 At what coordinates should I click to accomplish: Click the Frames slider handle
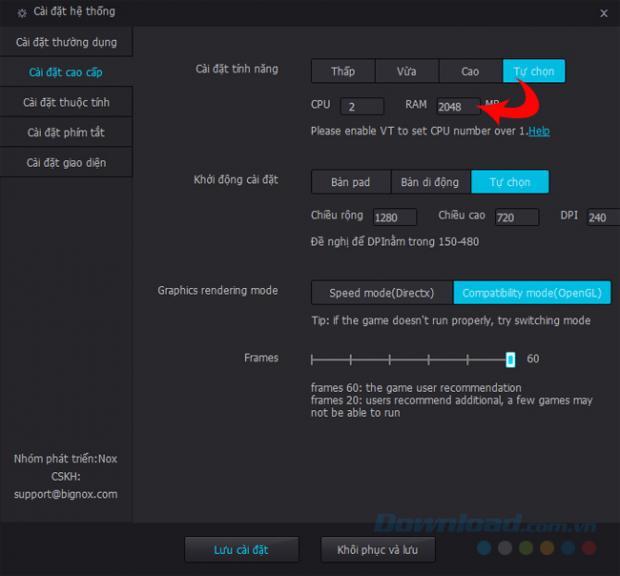click(x=510, y=359)
